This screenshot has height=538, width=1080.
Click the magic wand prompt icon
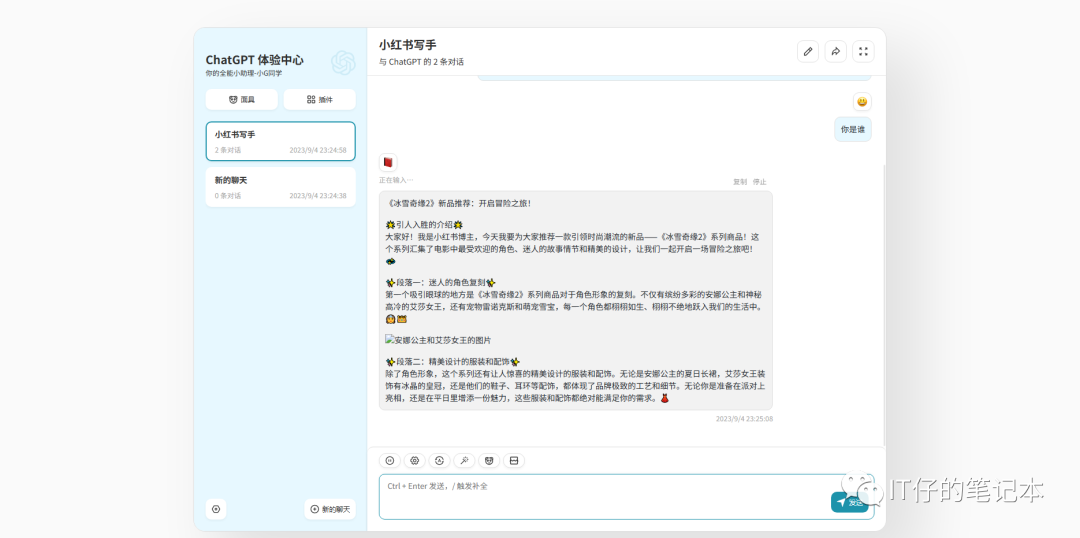tap(464, 461)
